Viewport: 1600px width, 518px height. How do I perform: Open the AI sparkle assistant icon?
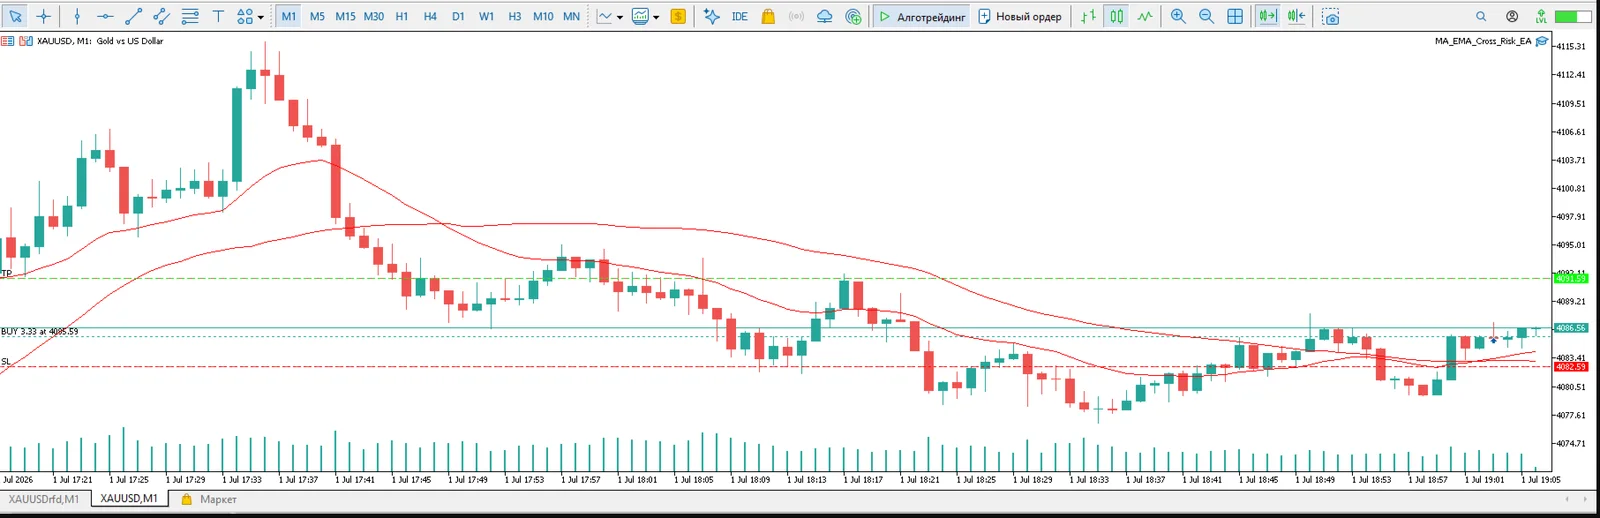click(711, 16)
